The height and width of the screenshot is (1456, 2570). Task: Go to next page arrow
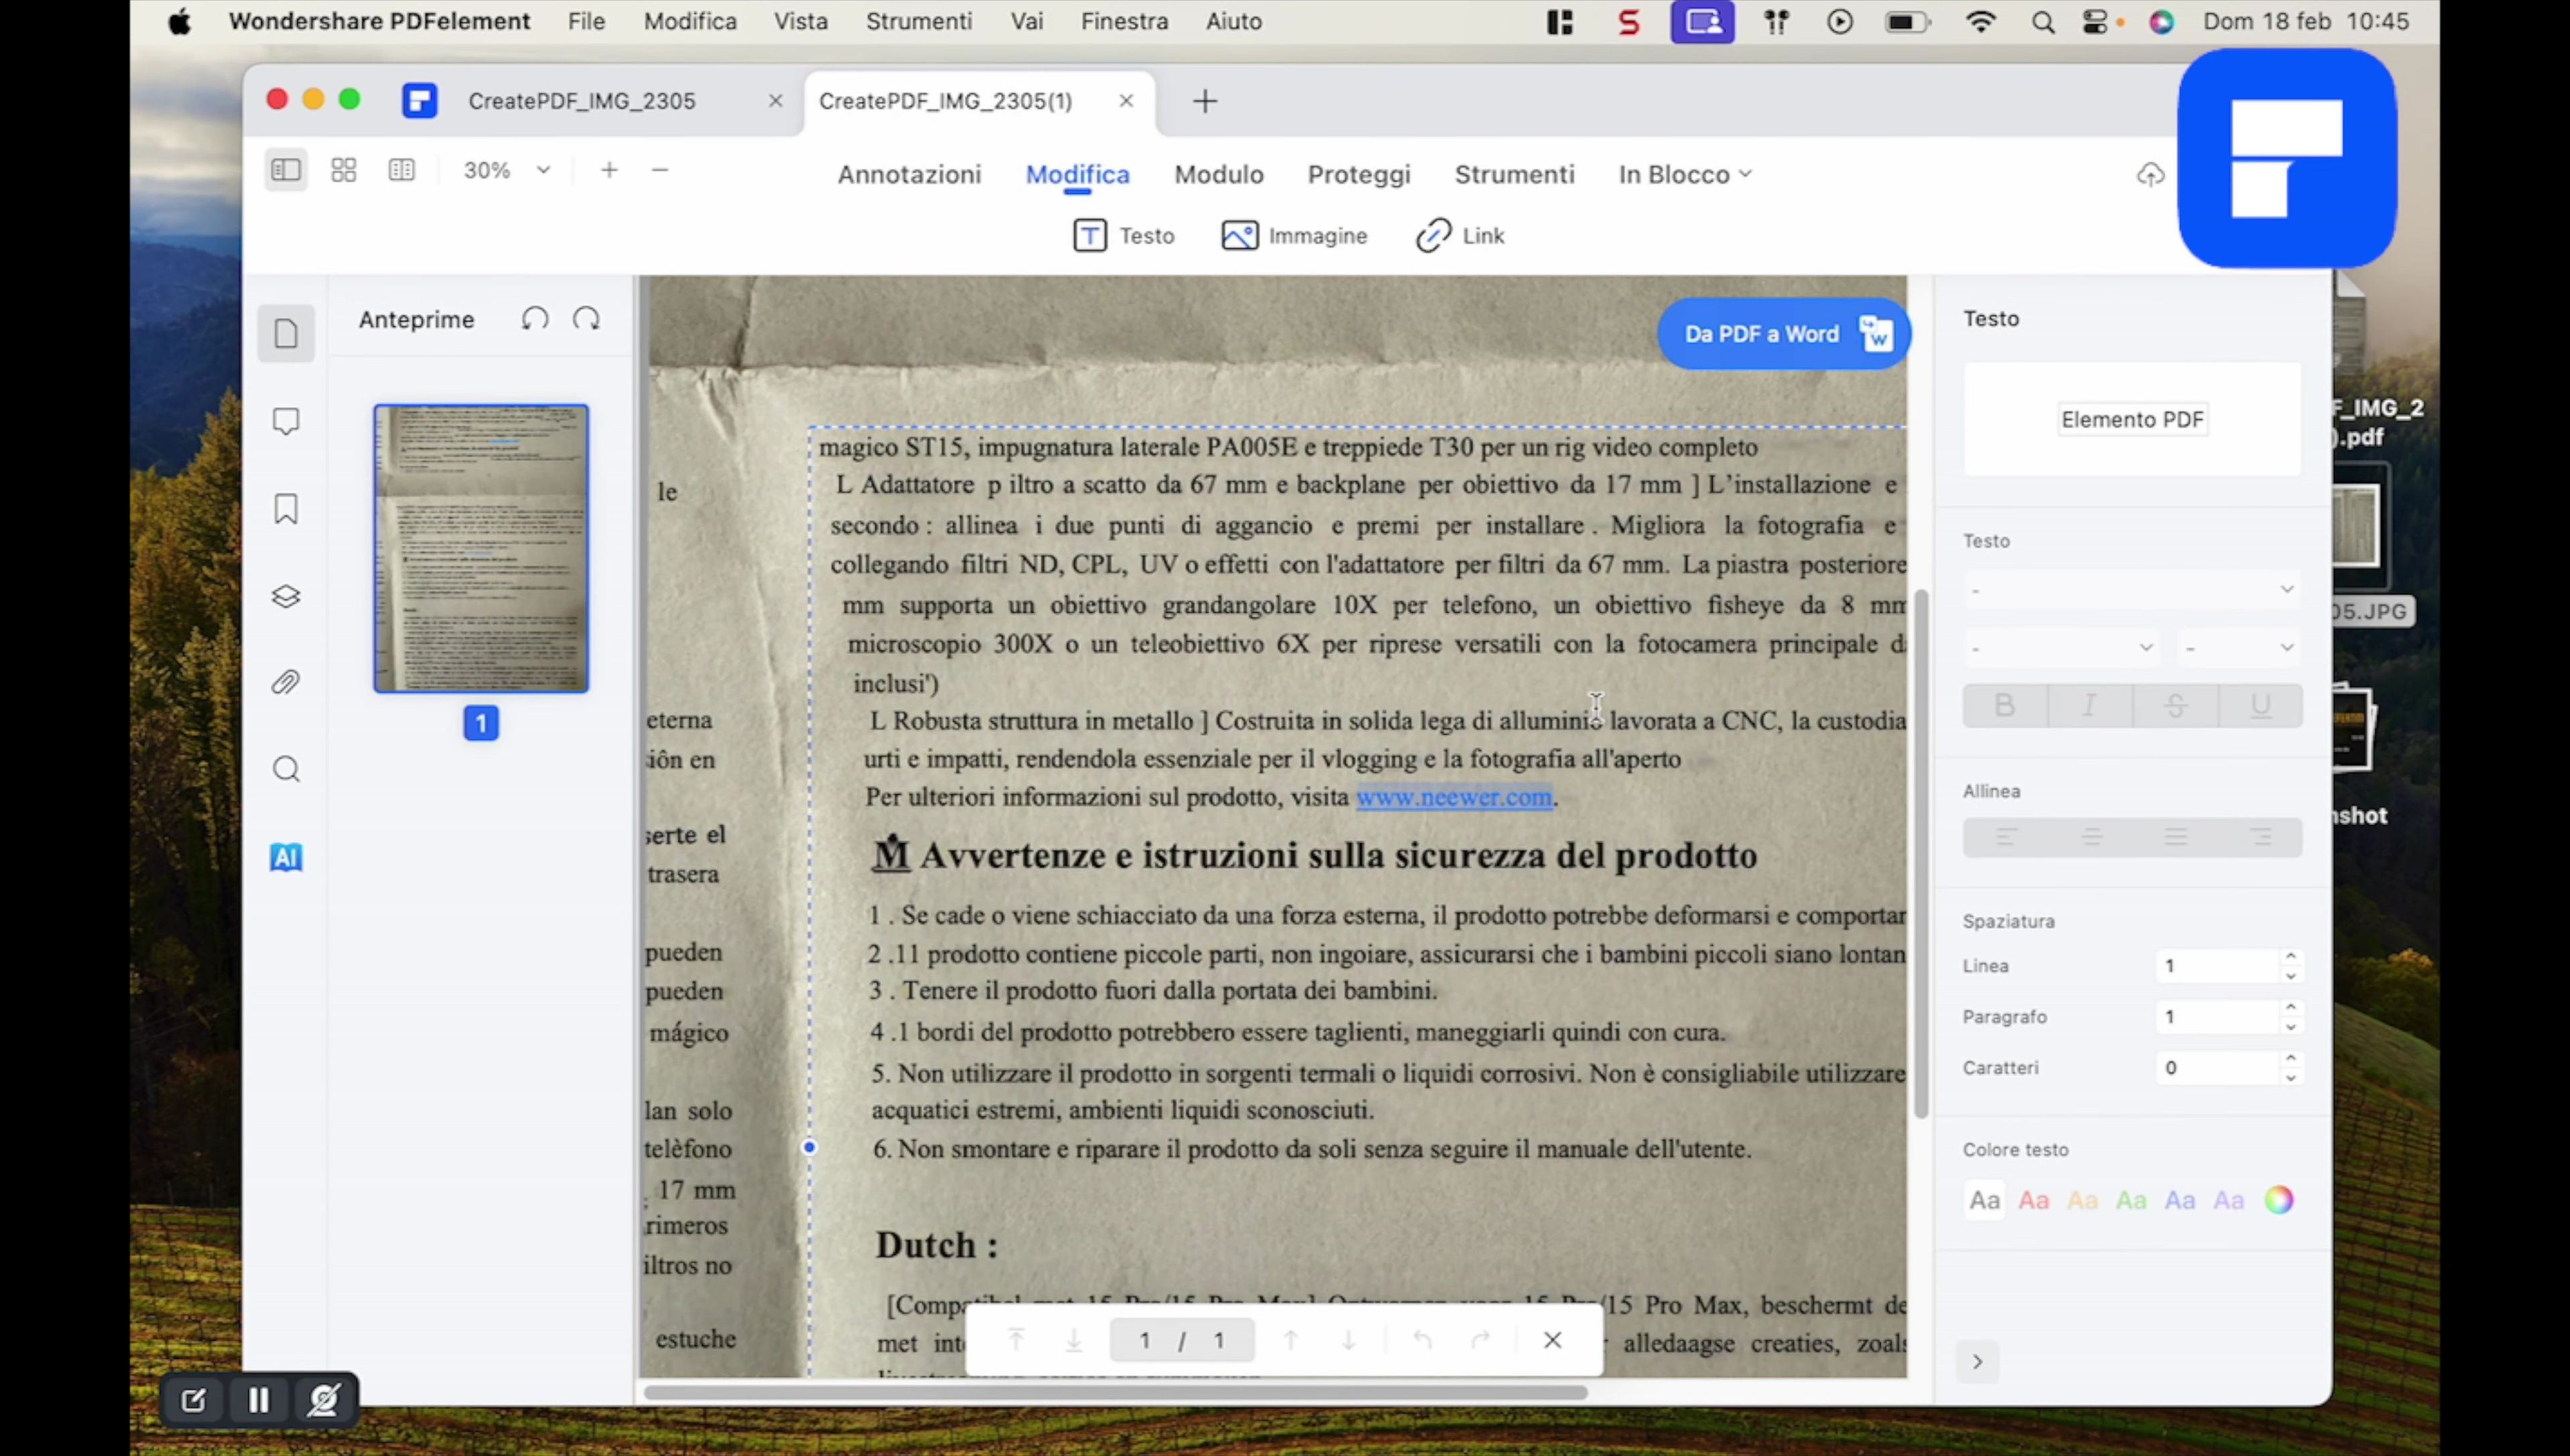point(1349,1340)
